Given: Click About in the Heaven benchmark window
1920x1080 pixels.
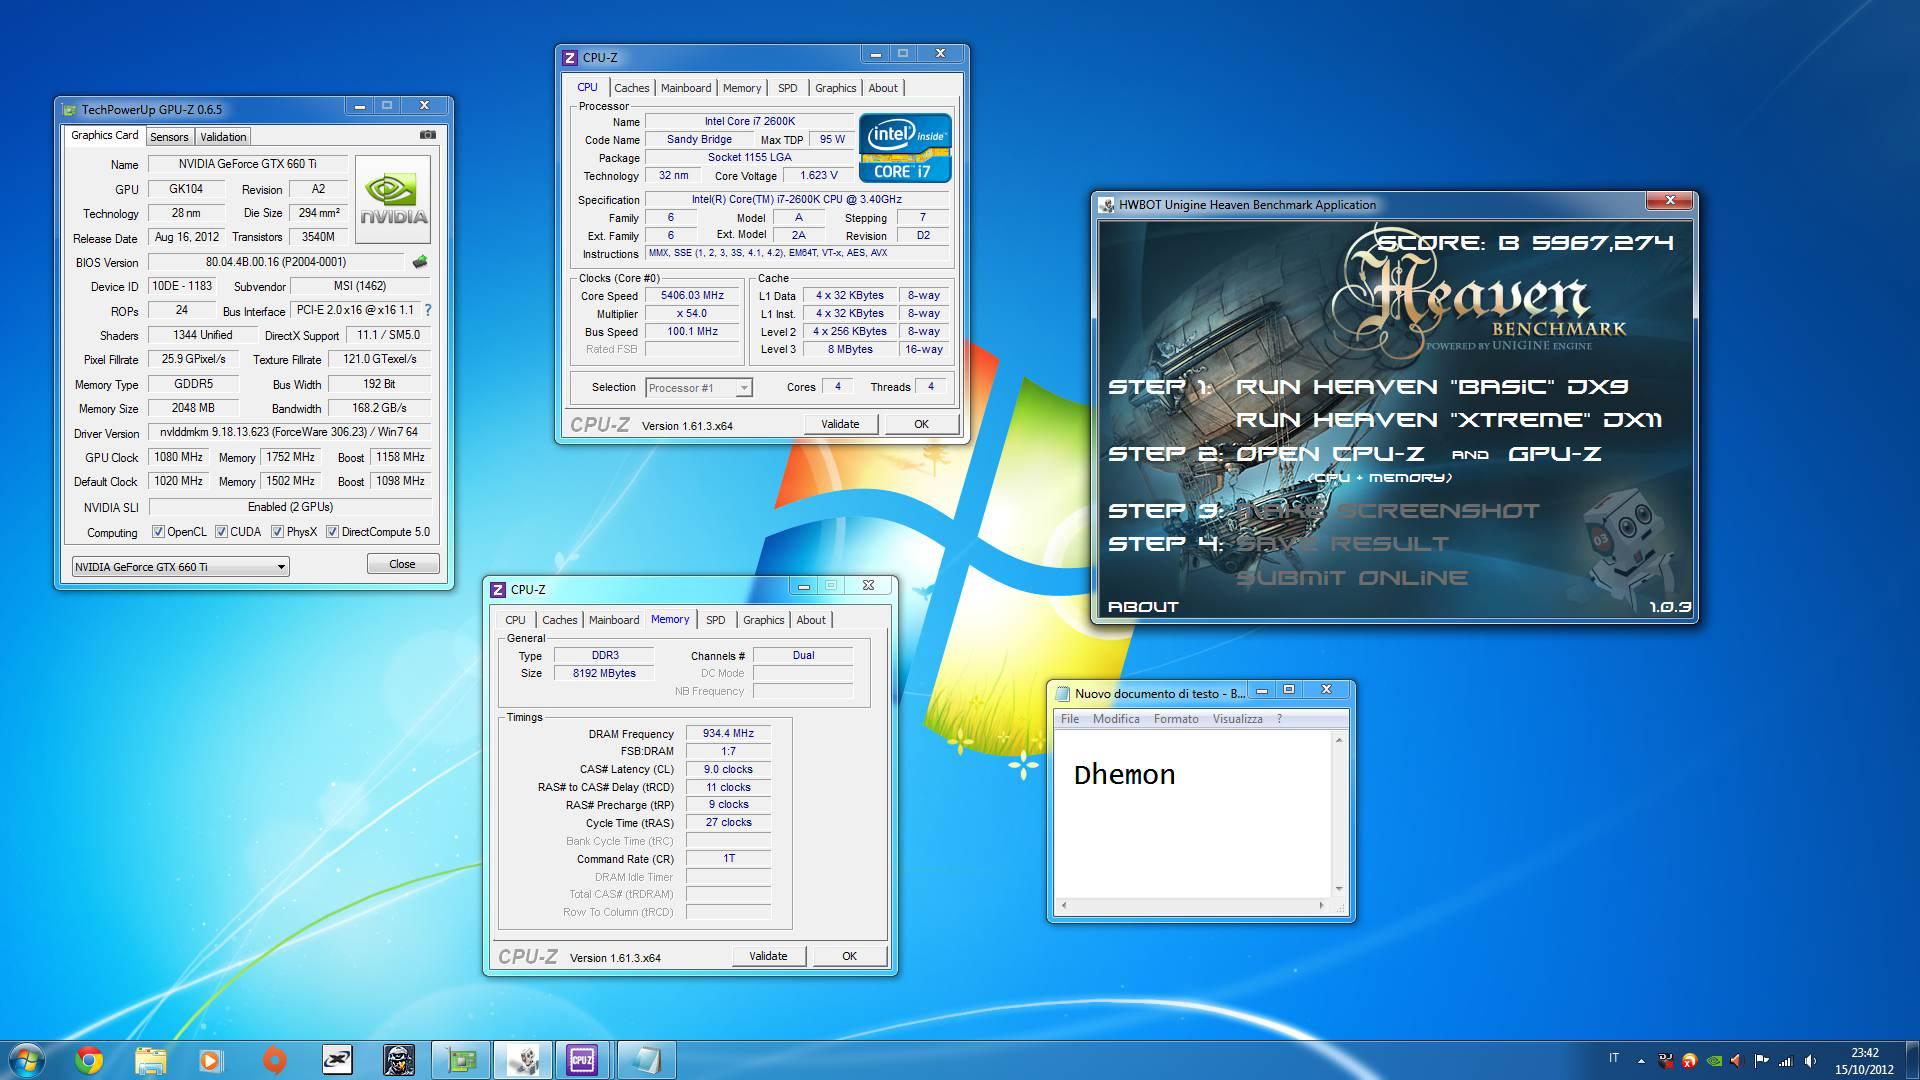Looking at the screenshot, I should pyautogui.click(x=1143, y=607).
